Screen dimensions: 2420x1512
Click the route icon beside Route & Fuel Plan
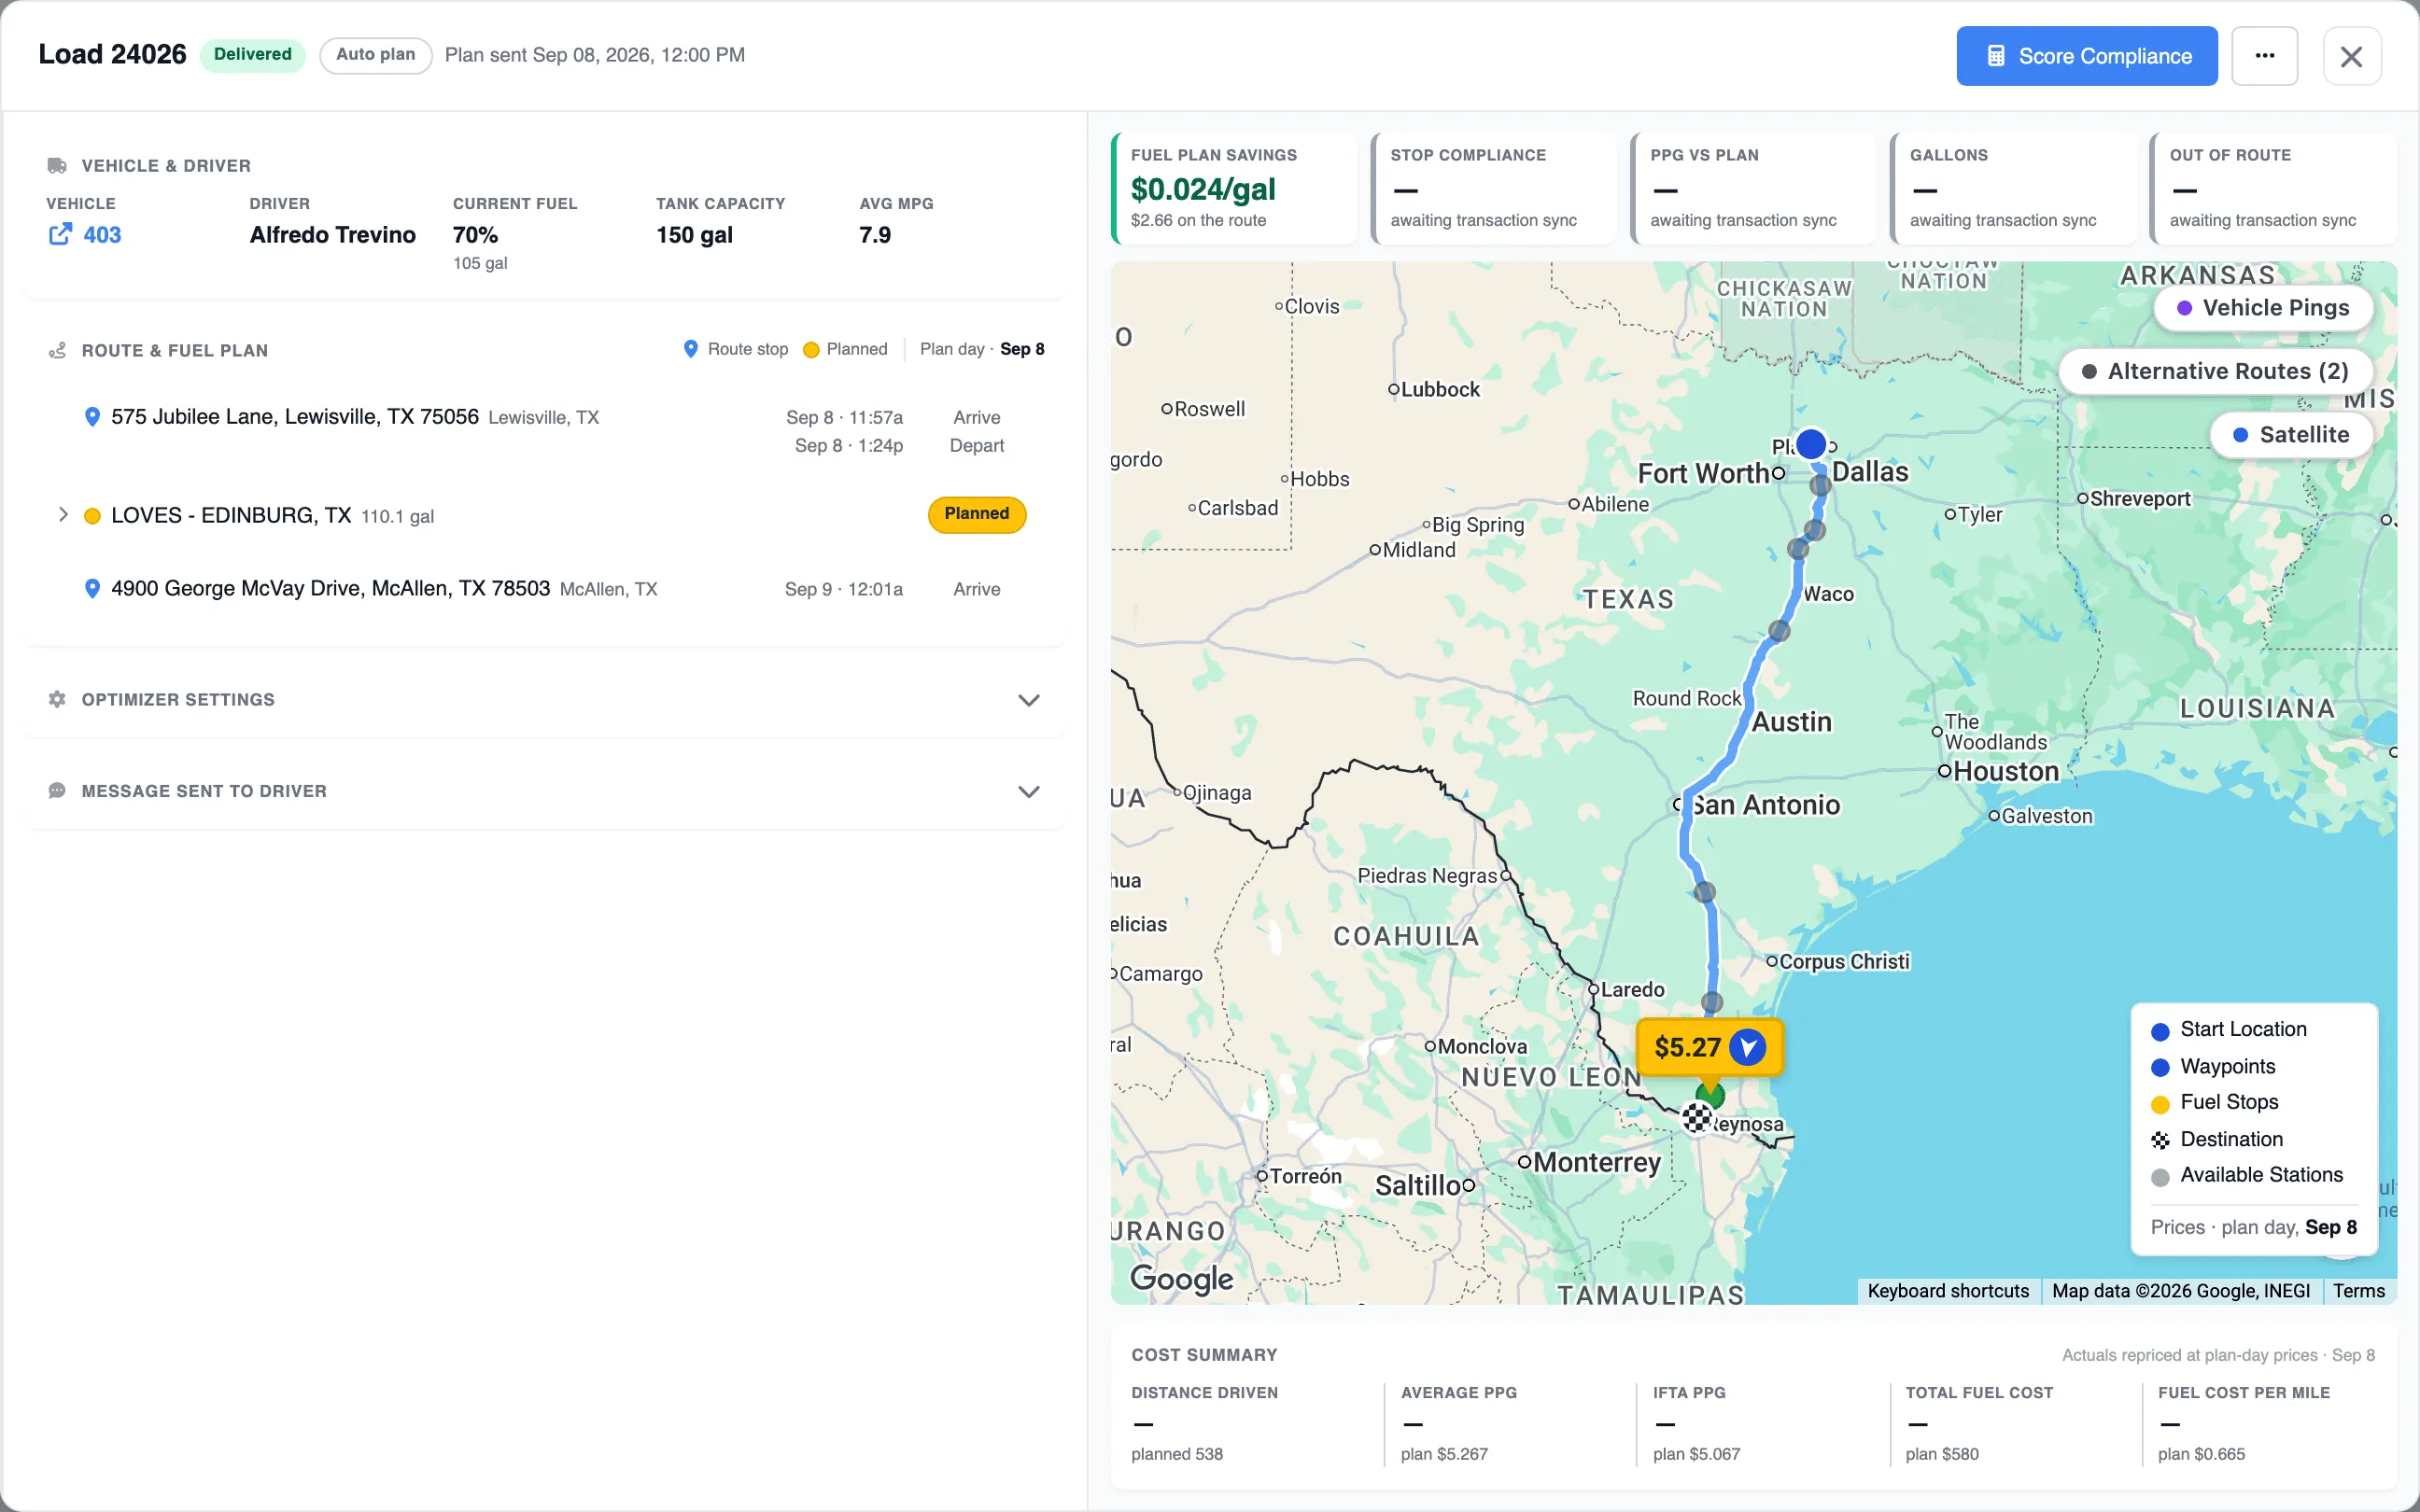point(57,351)
